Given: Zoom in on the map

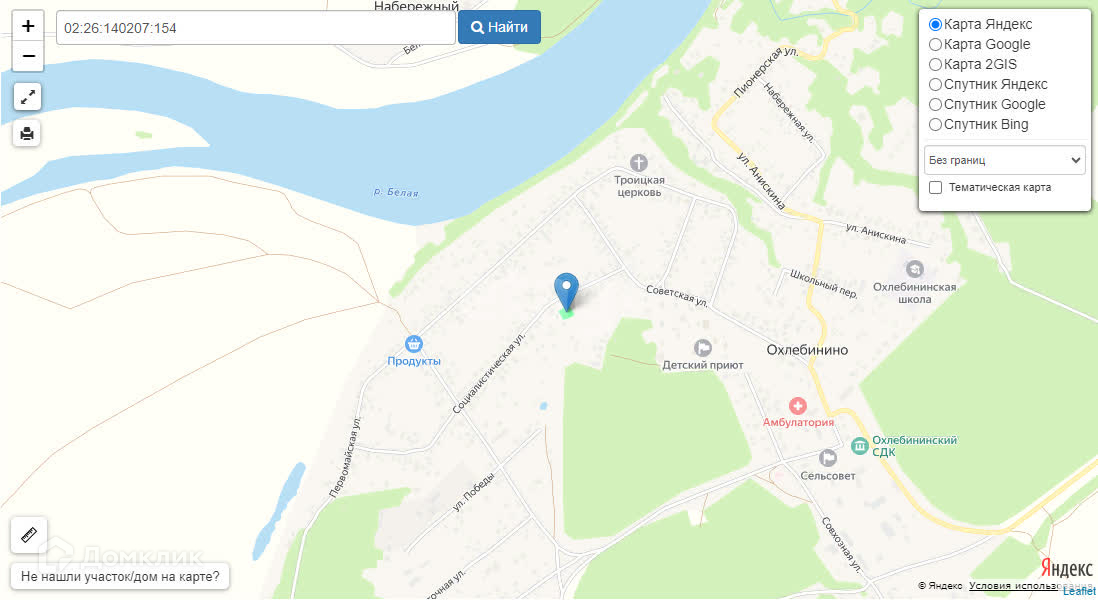Looking at the screenshot, I should click(x=28, y=27).
